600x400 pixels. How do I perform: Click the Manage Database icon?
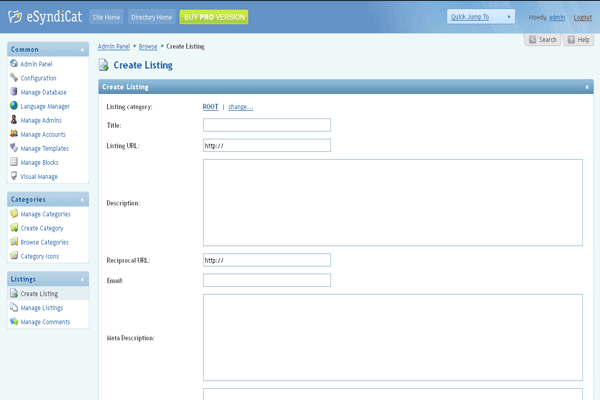coord(14,92)
